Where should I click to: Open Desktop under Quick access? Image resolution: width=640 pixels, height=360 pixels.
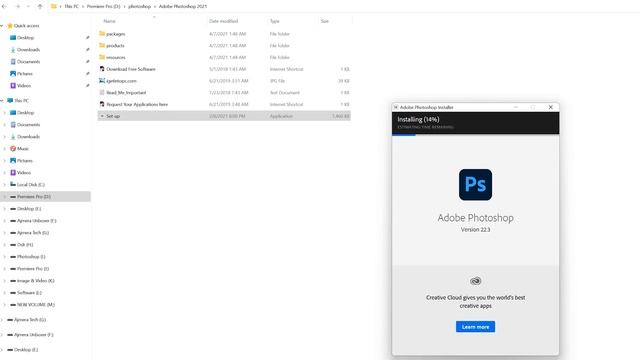click(x=25, y=38)
